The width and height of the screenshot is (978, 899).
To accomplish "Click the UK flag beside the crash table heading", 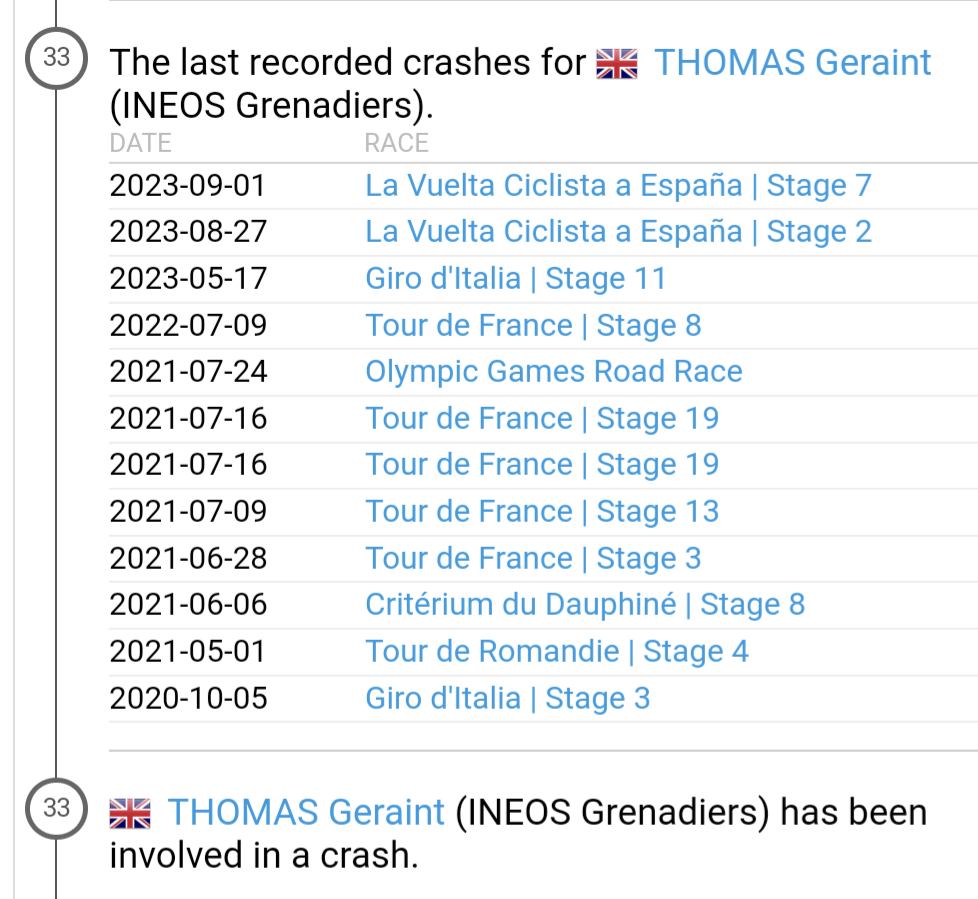I will pos(616,64).
